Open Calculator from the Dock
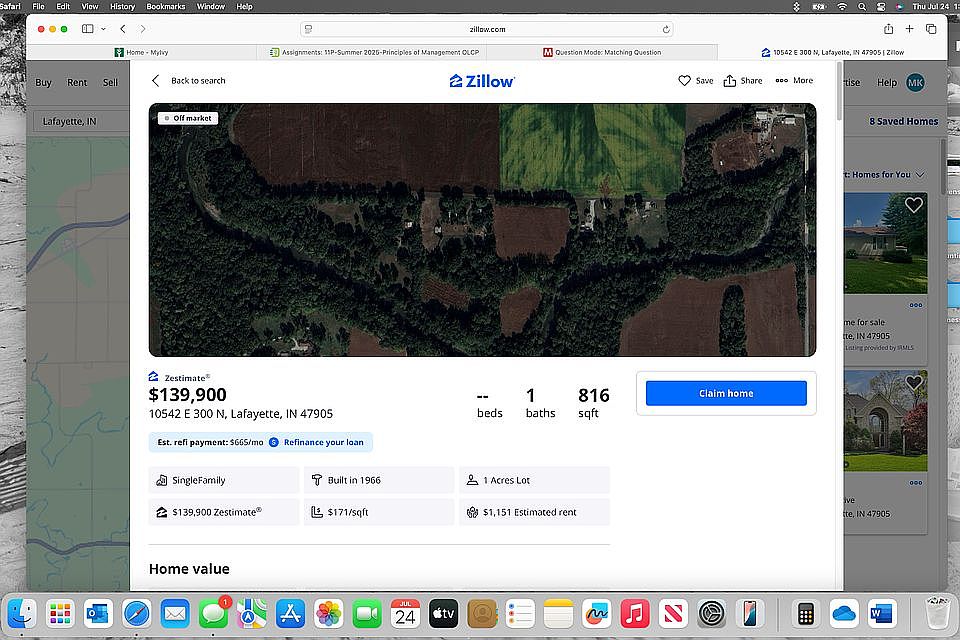This screenshot has width=960, height=640. click(802, 612)
